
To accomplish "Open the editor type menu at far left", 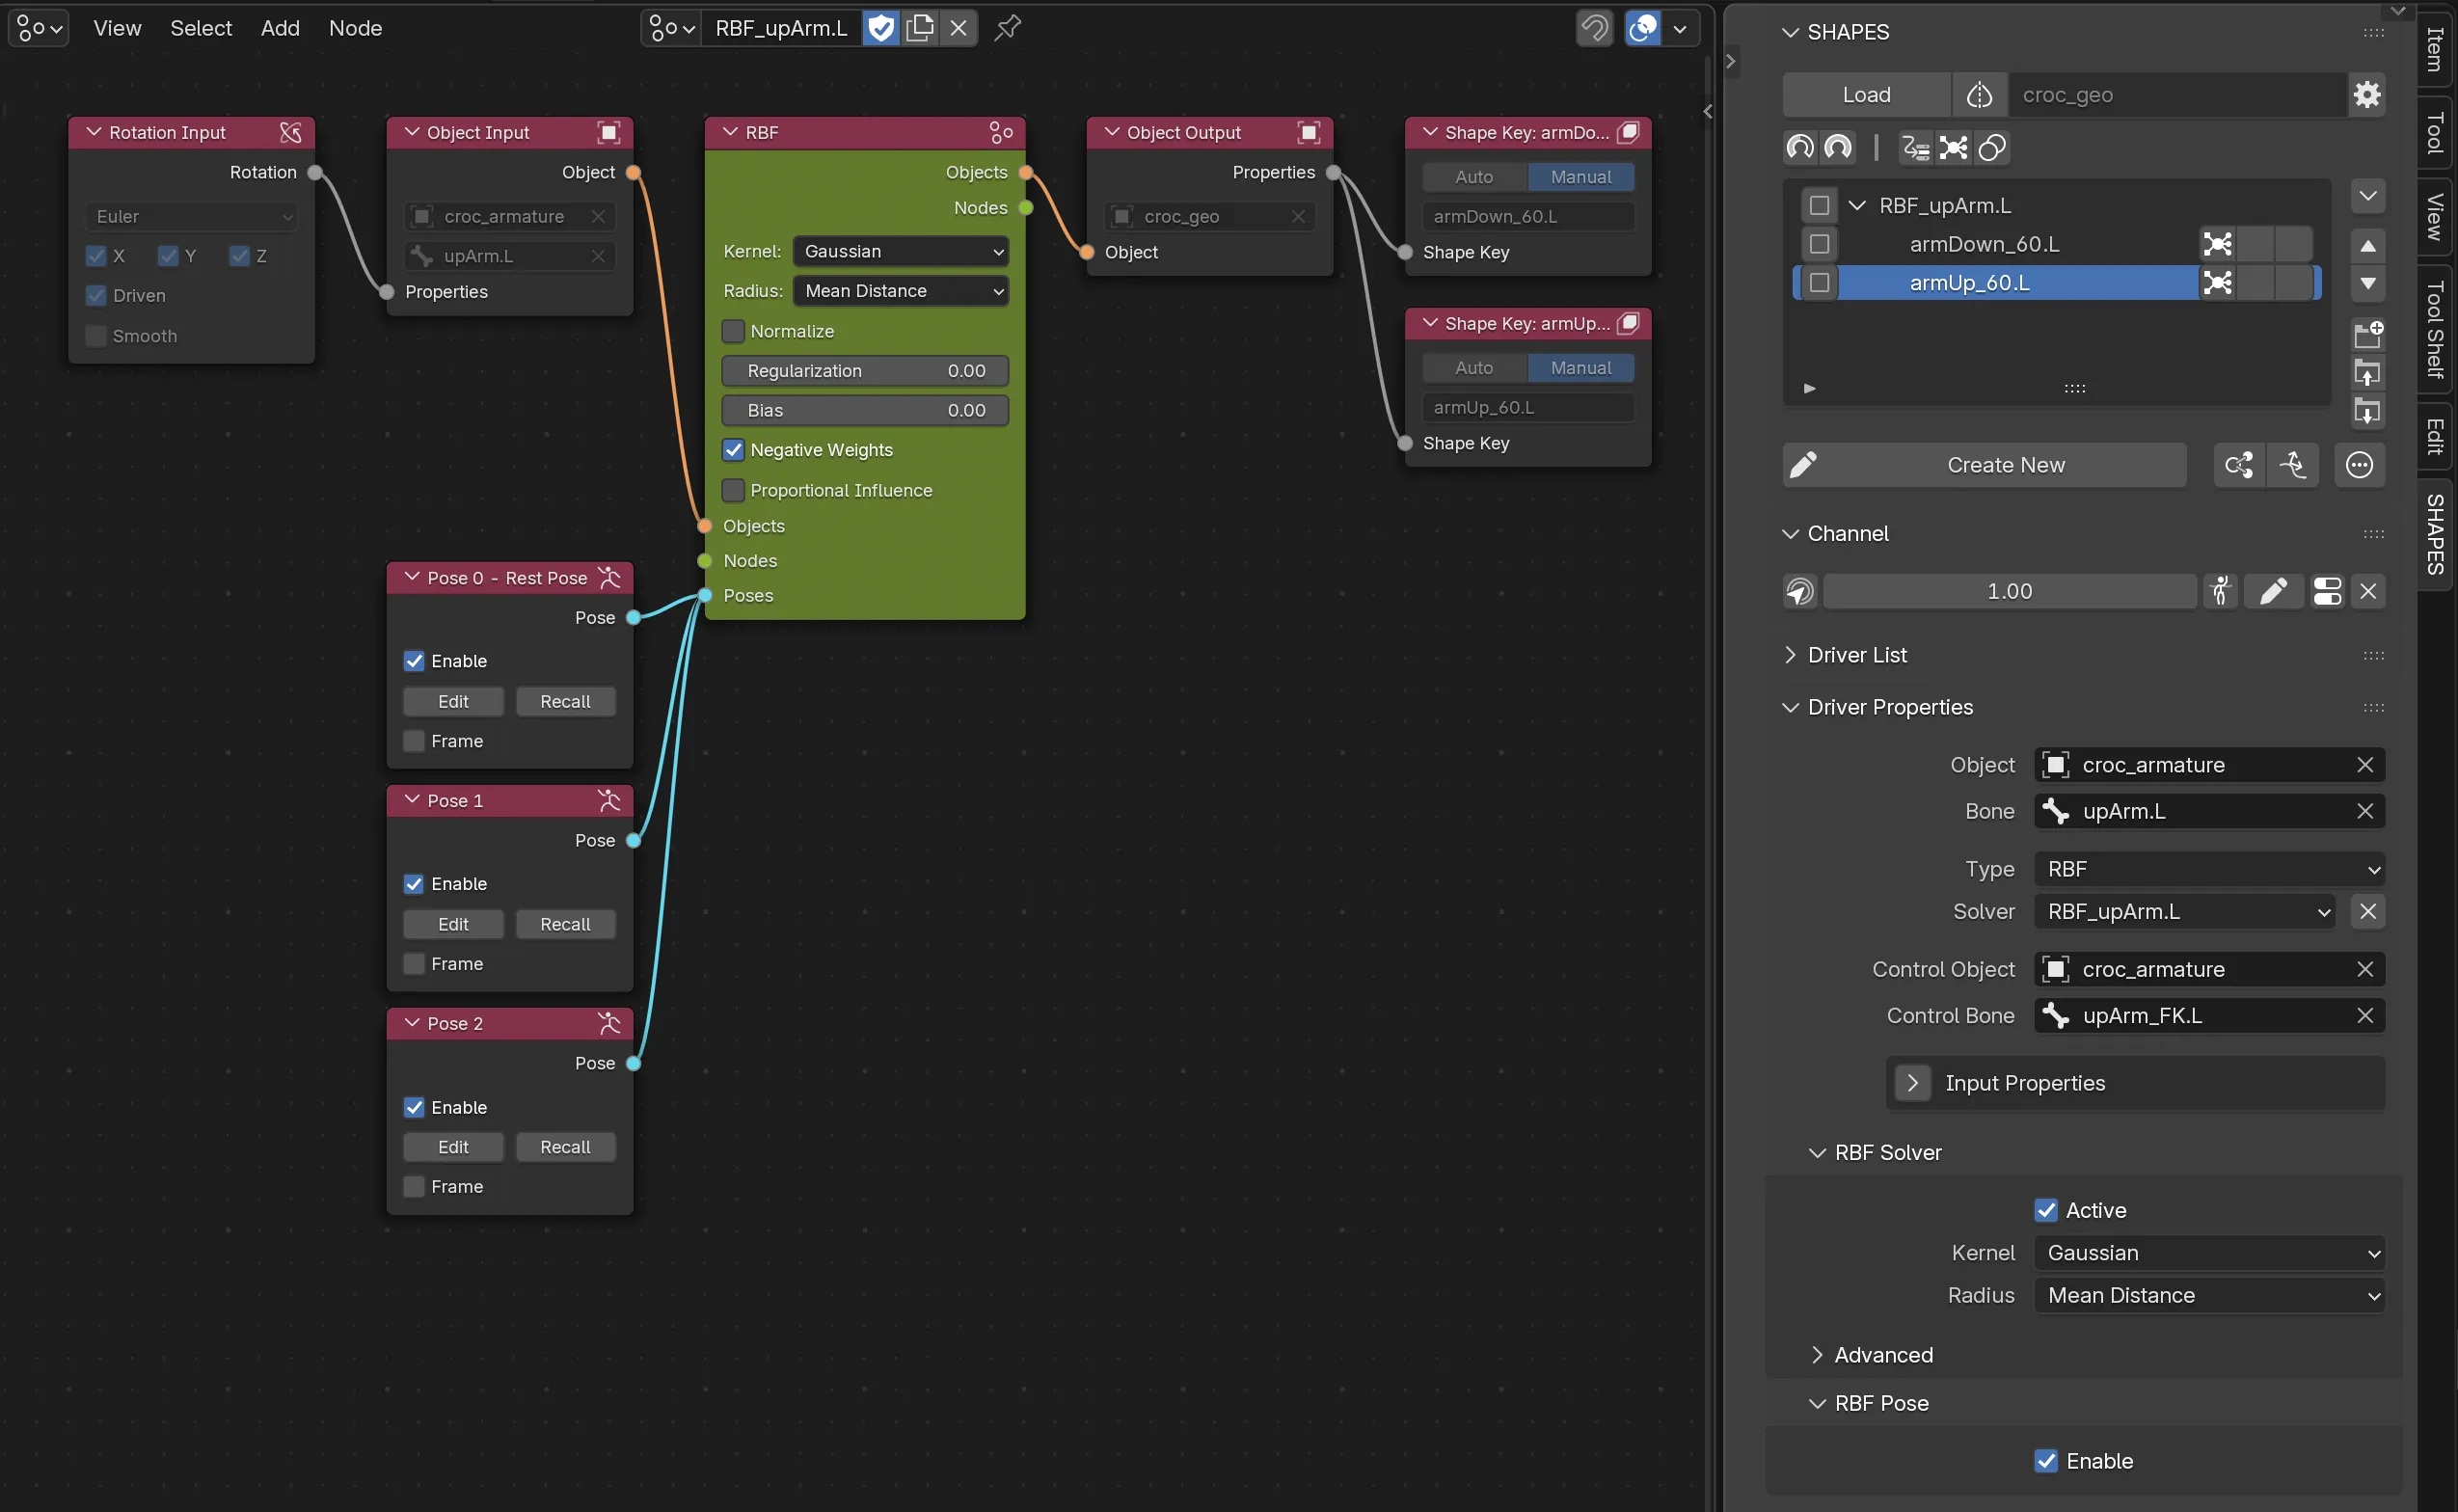I will click(x=38, y=28).
